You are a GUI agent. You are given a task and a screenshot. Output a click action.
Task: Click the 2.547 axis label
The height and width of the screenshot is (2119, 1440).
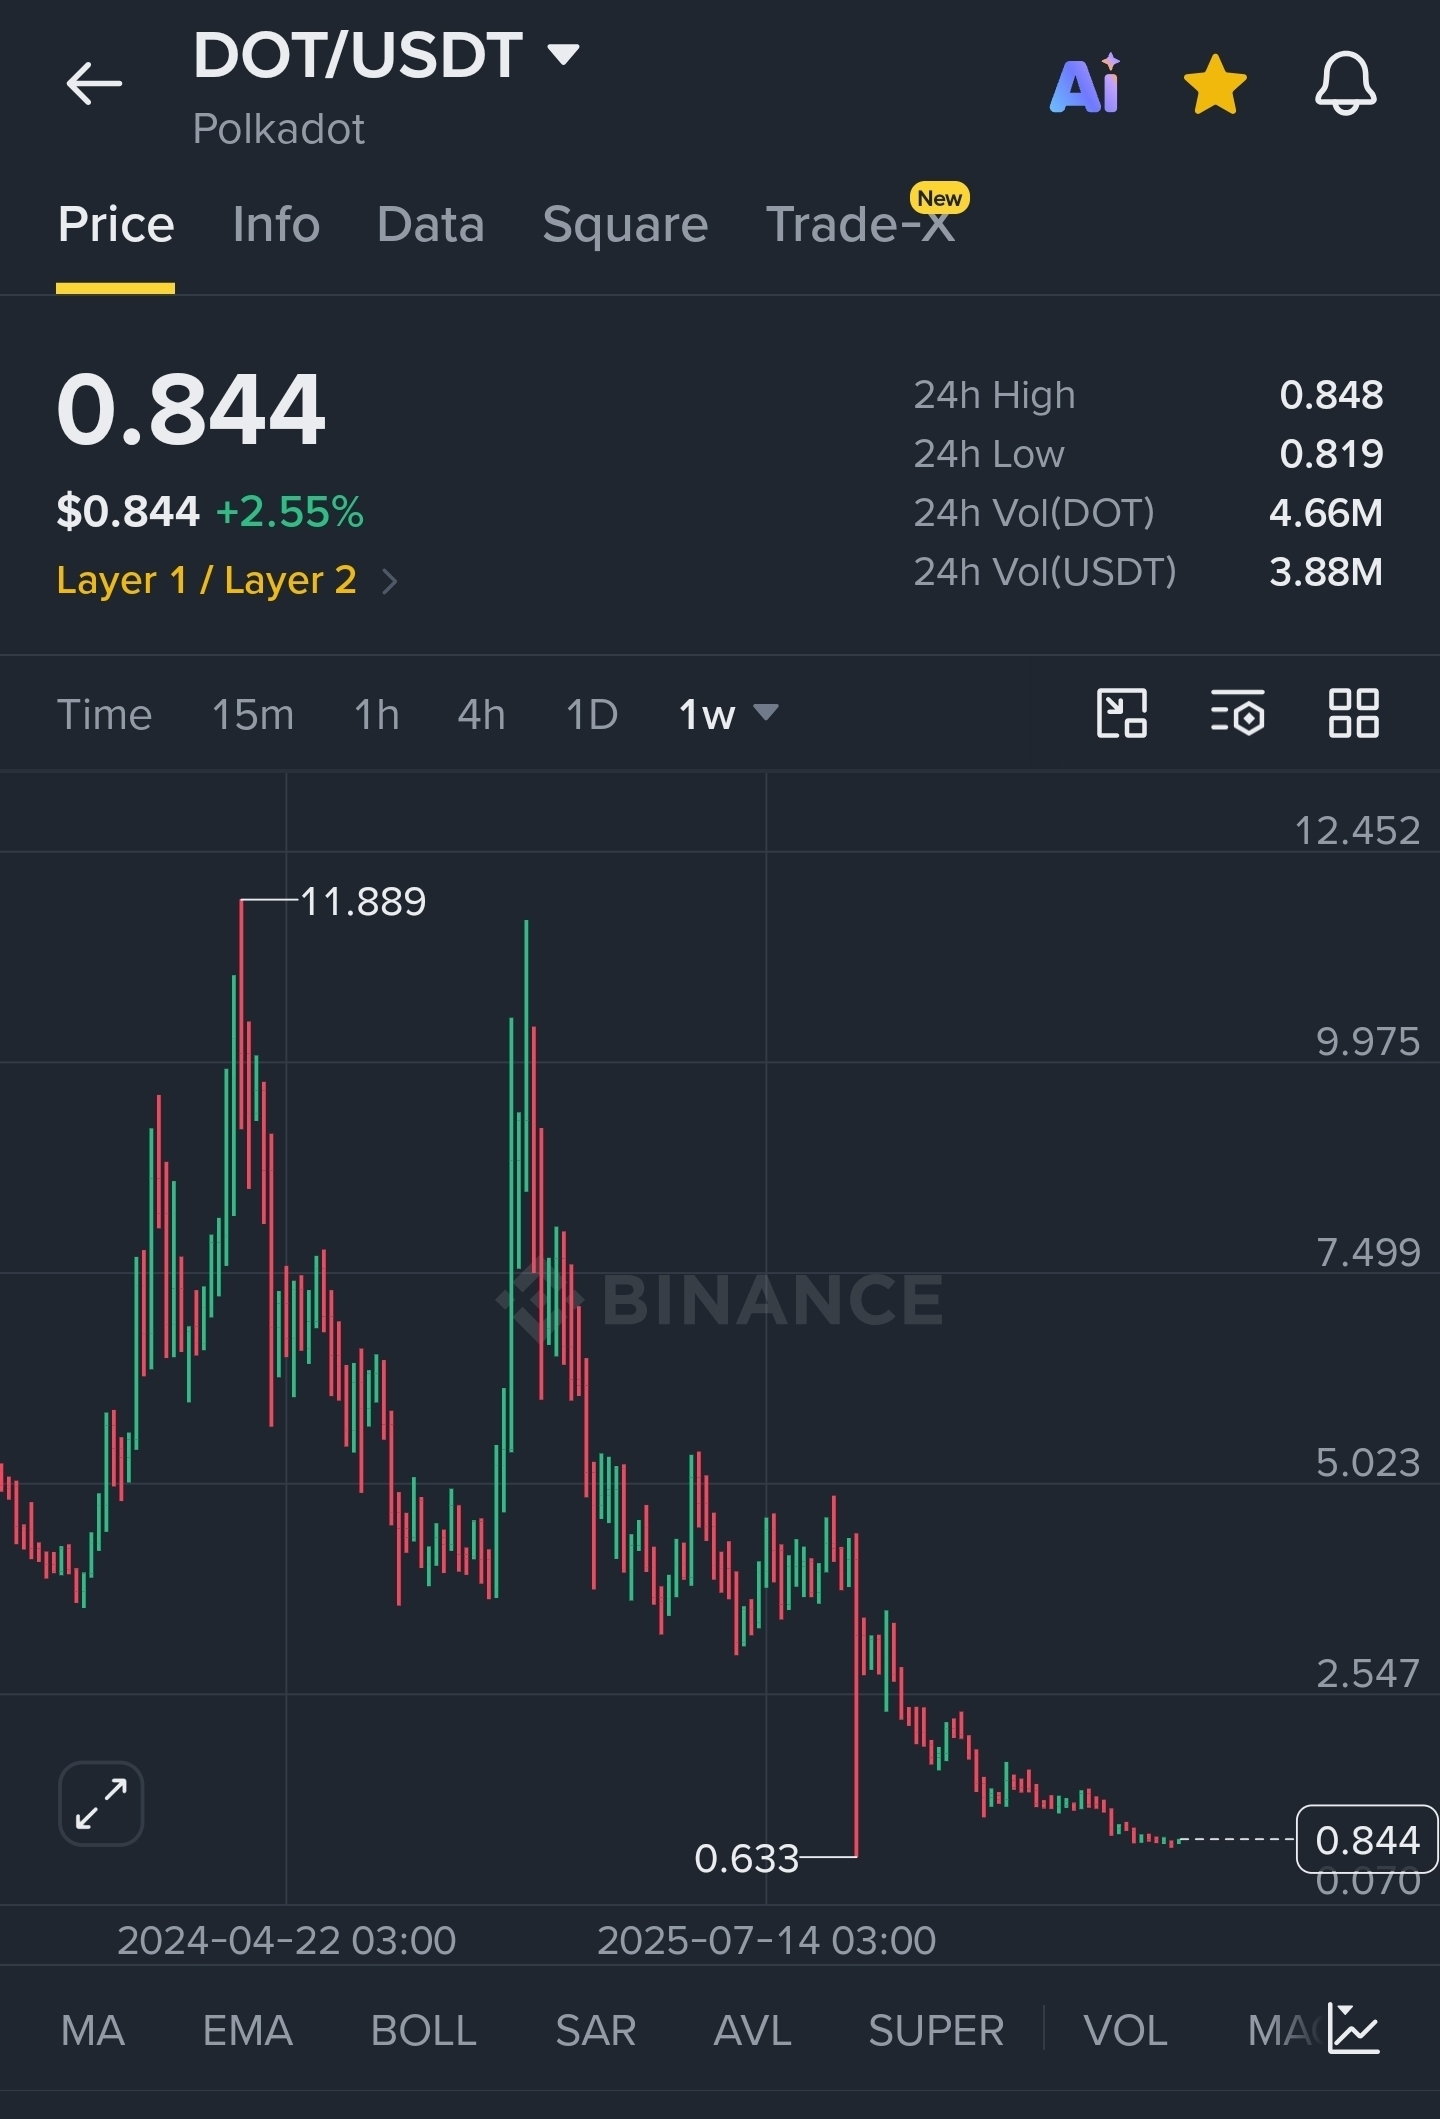click(1368, 1673)
